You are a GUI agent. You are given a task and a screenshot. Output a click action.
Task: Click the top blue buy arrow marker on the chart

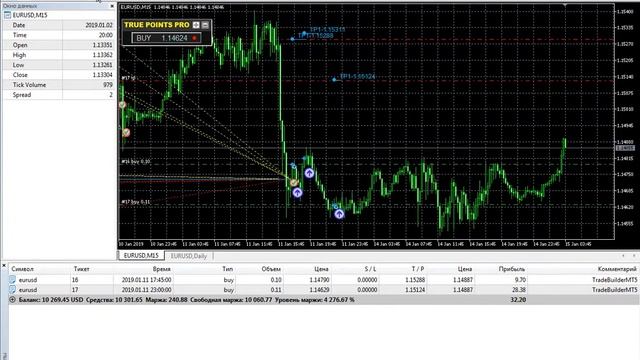click(x=309, y=173)
